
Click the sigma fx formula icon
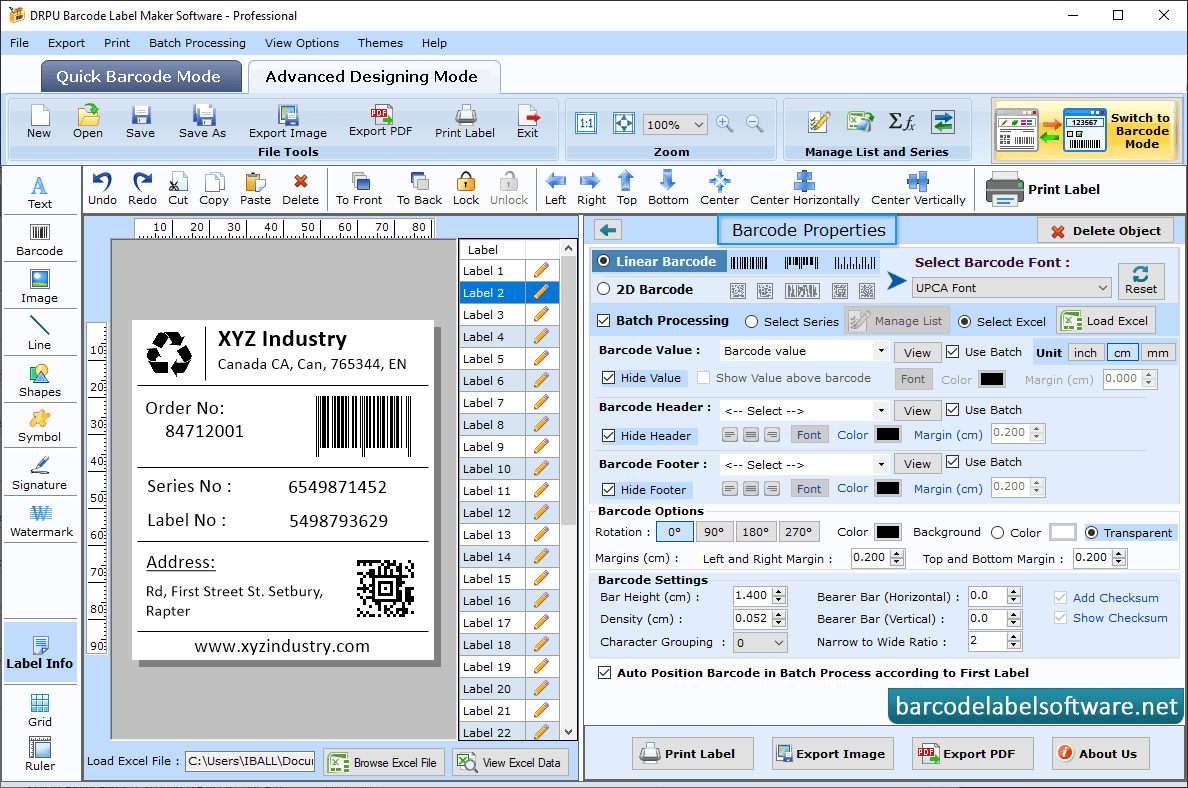[x=902, y=121]
